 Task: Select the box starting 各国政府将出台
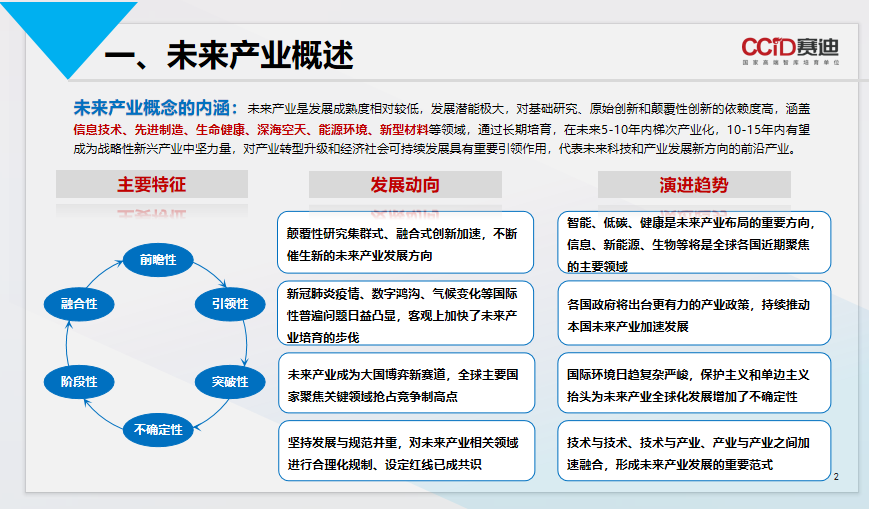point(694,313)
